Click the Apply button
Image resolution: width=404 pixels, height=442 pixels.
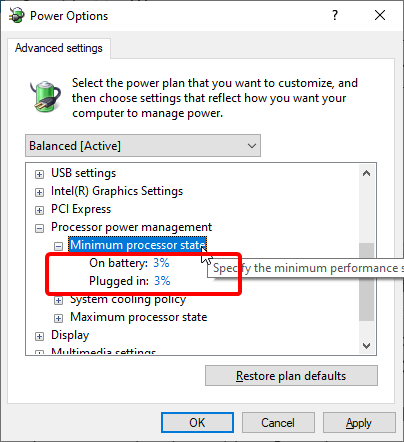pos(359,423)
